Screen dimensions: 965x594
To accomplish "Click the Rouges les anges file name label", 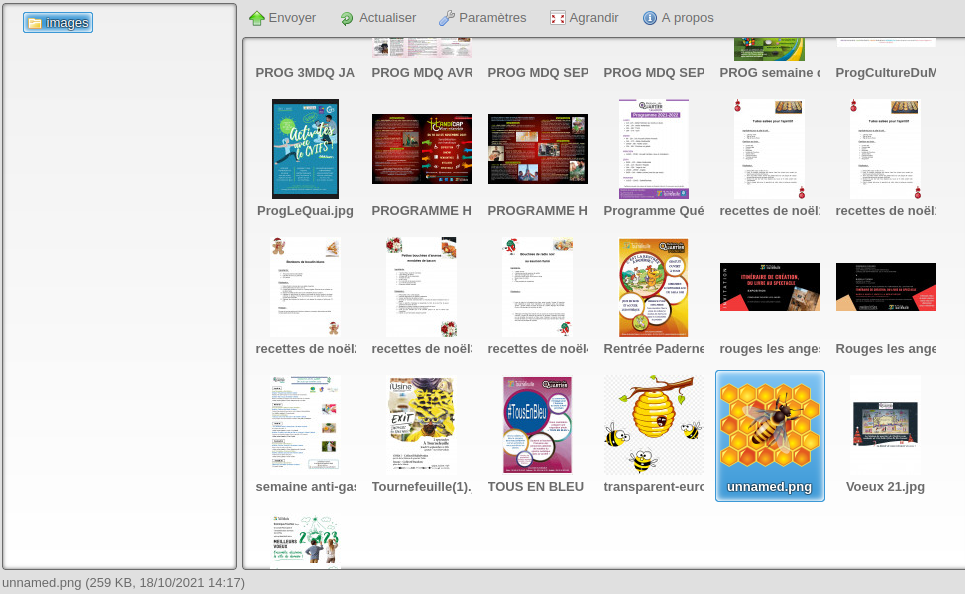I will pos(885,349).
